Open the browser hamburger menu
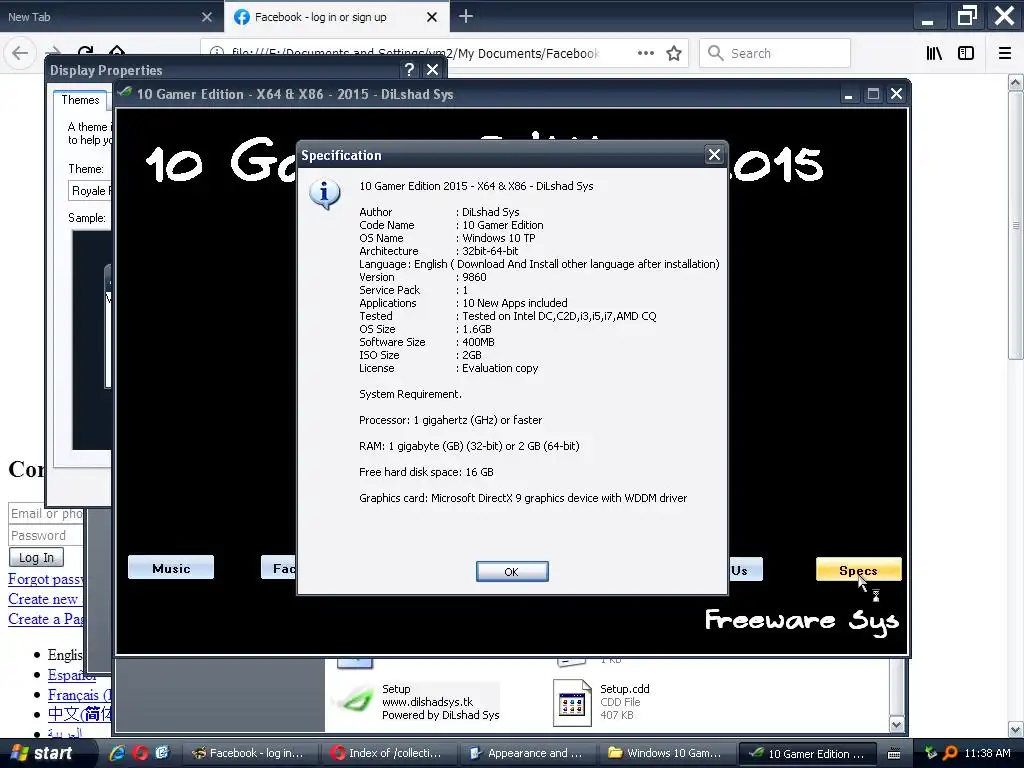This screenshot has height=768, width=1024. (1005, 53)
